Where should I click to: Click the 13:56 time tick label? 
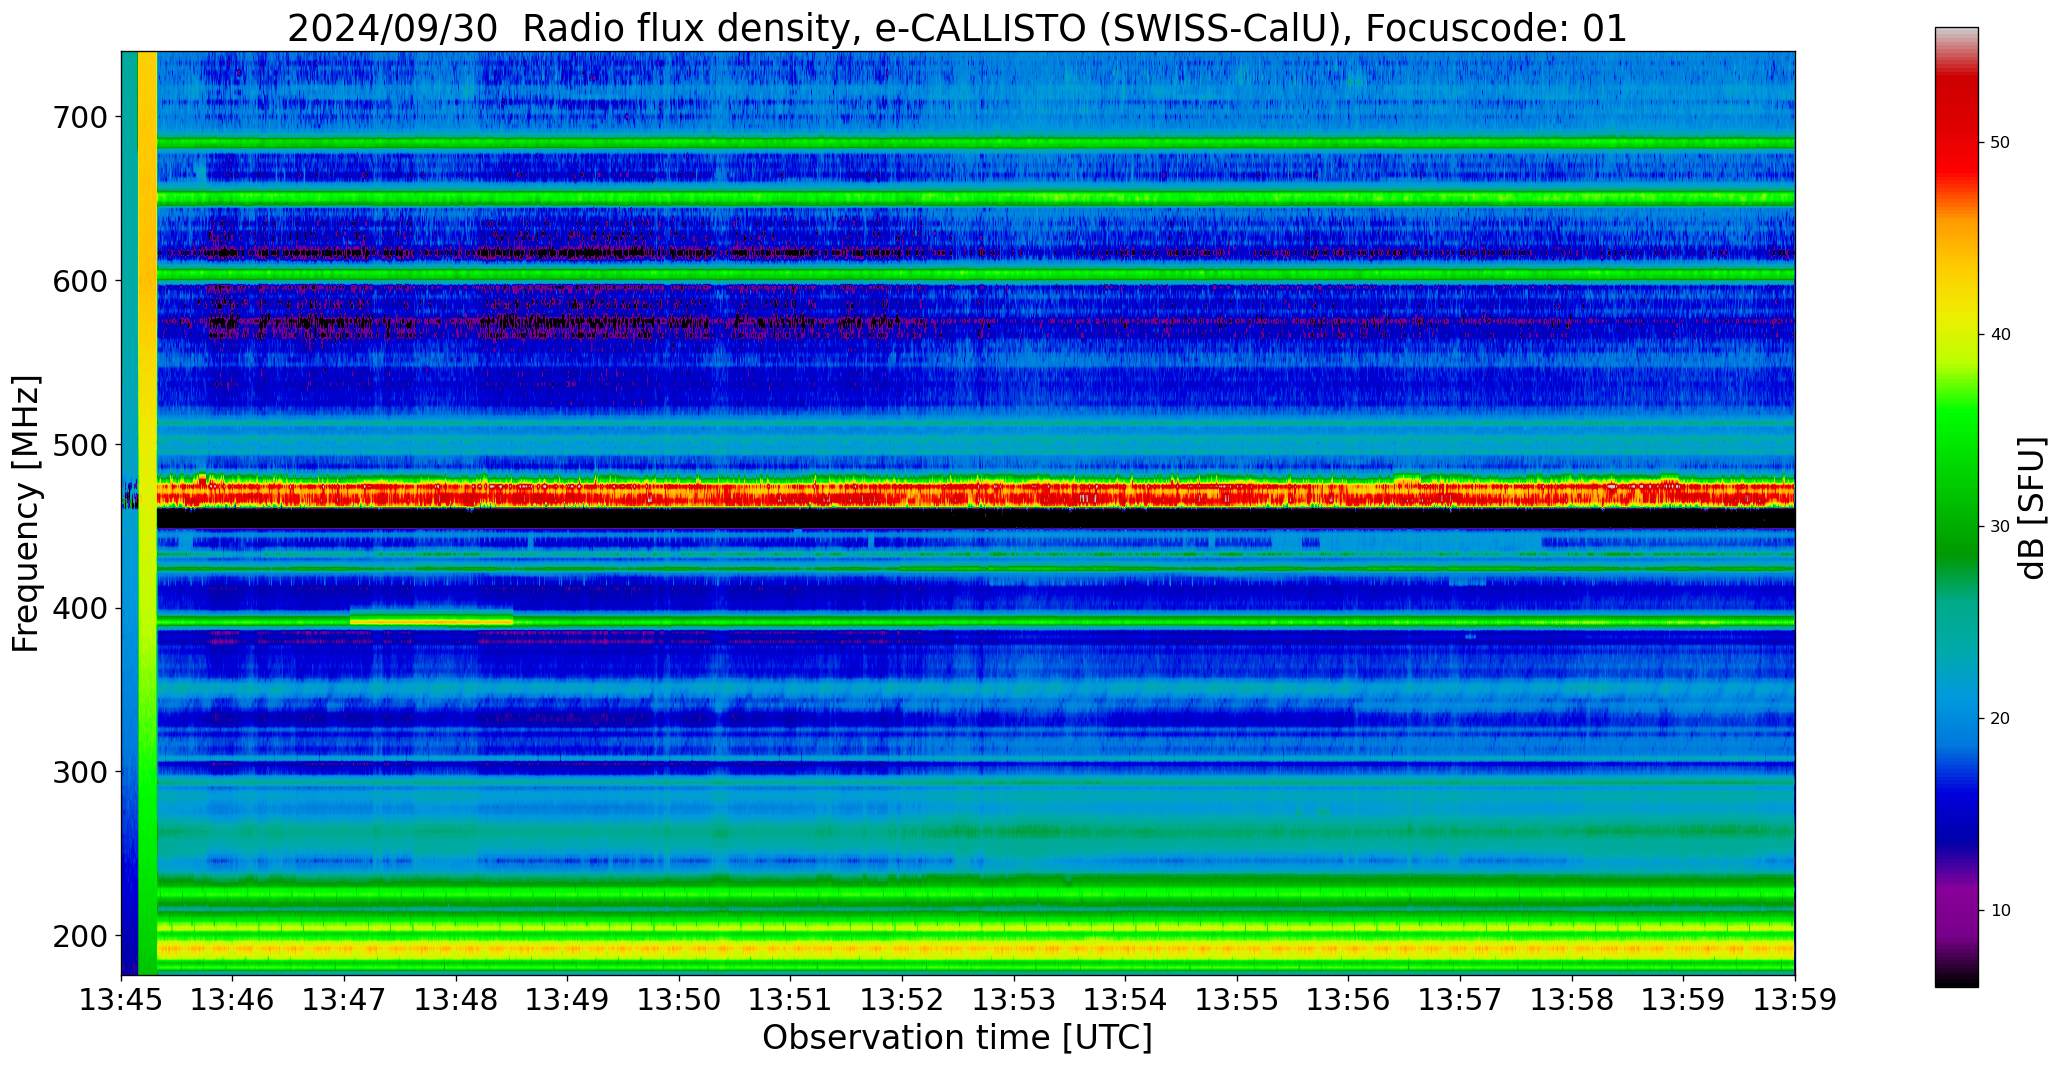pyautogui.click(x=1349, y=1000)
